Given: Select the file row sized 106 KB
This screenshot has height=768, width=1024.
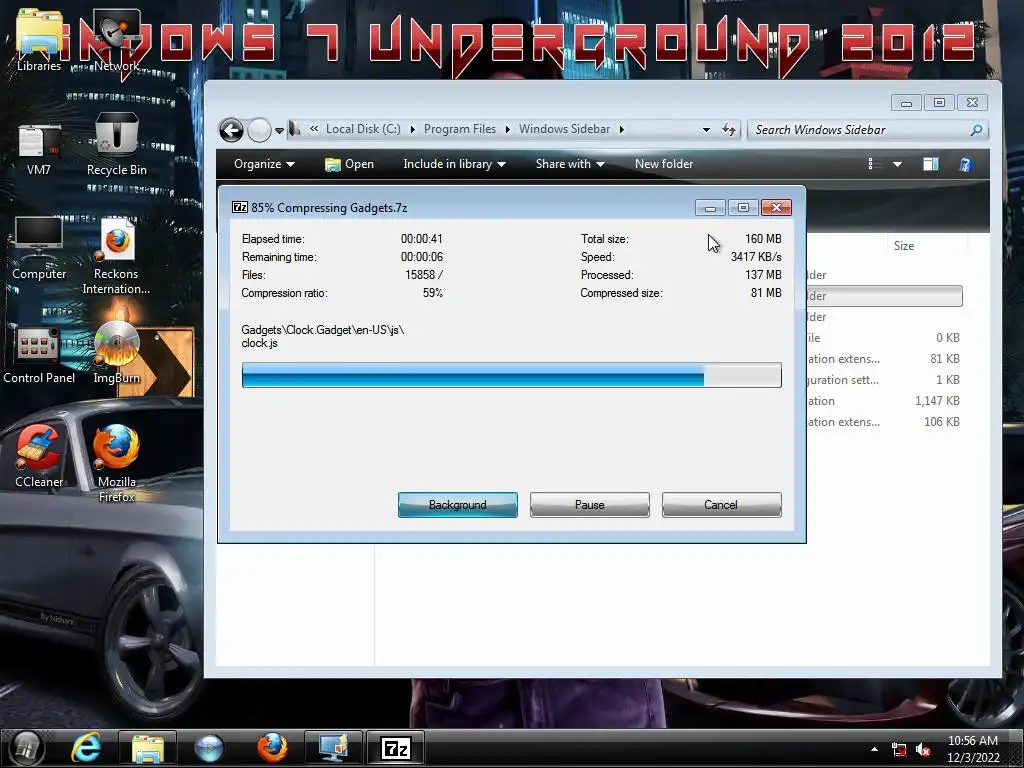Looking at the screenshot, I should 884,422.
